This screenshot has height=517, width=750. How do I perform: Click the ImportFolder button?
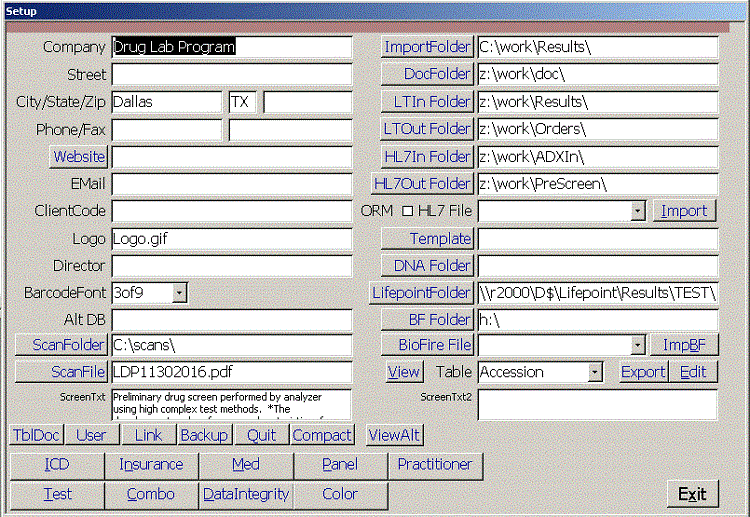point(427,47)
